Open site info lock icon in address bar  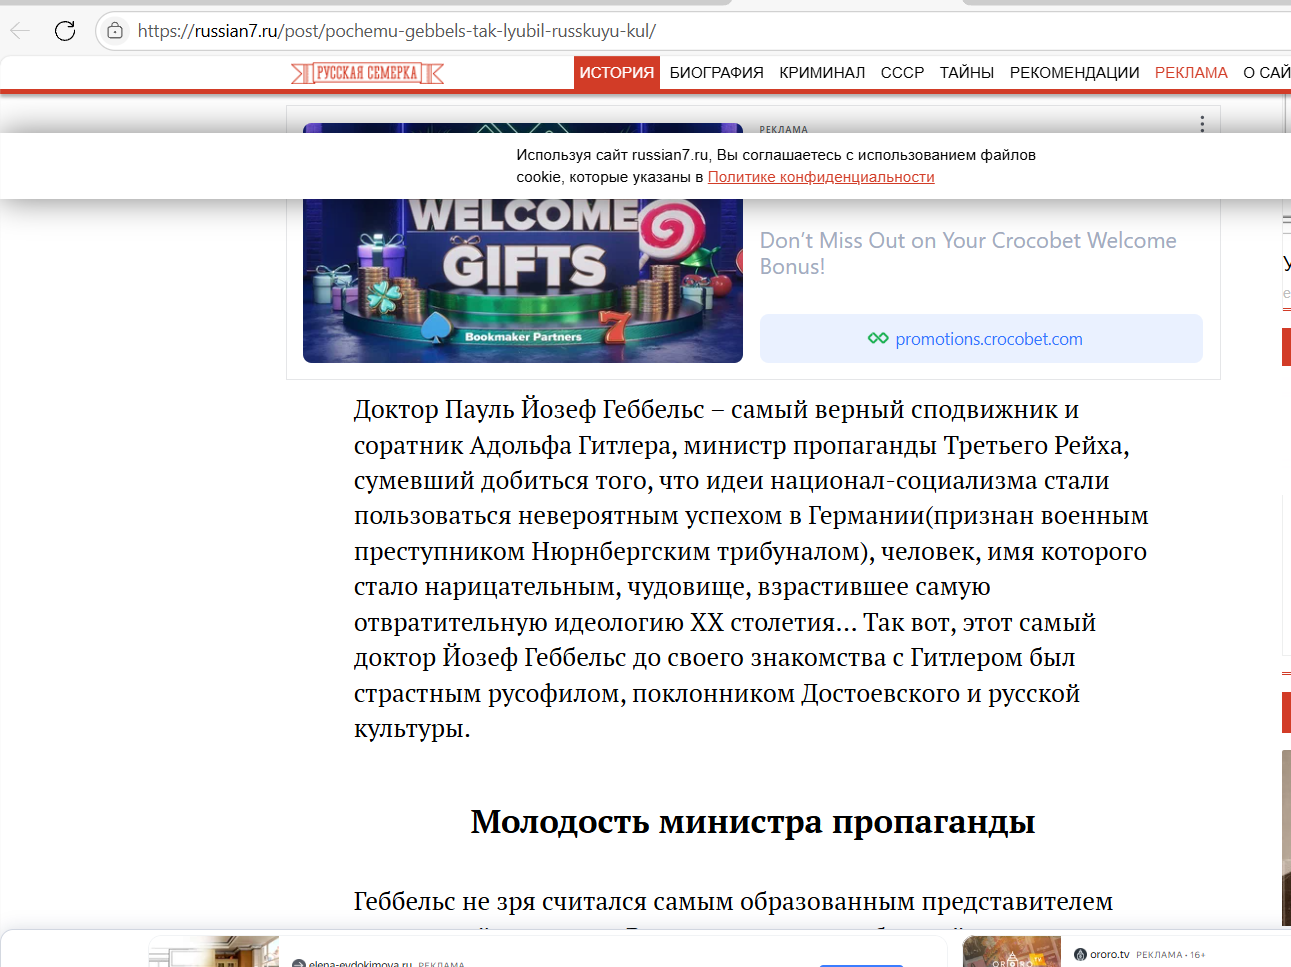tap(116, 31)
